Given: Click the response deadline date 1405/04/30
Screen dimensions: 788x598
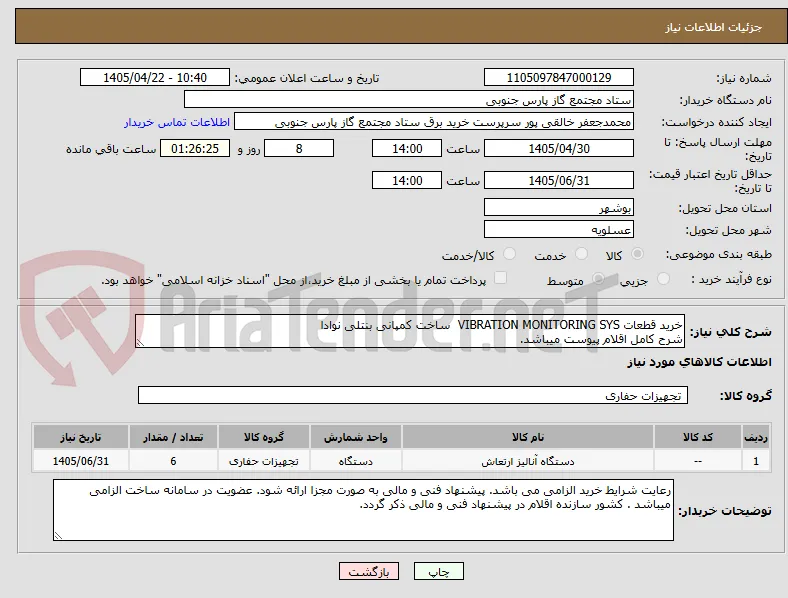Looking at the screenshot, I should pyautogui.click(x=559, y=149).
